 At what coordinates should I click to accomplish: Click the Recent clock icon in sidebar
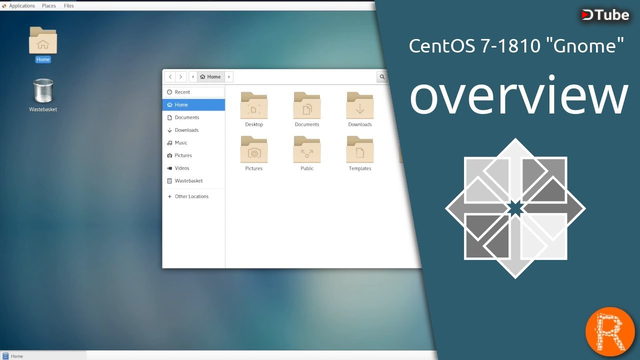[169, 92]
